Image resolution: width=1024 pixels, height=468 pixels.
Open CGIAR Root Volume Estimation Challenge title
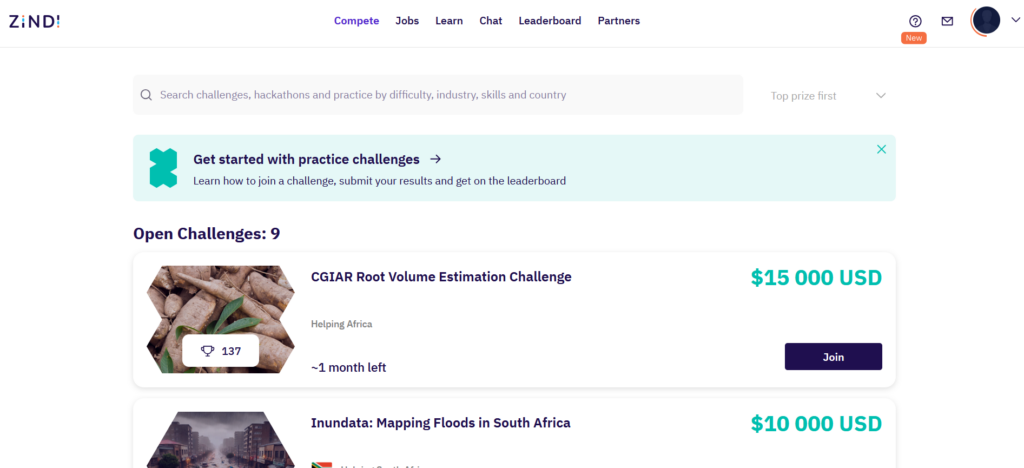point(441,277)
